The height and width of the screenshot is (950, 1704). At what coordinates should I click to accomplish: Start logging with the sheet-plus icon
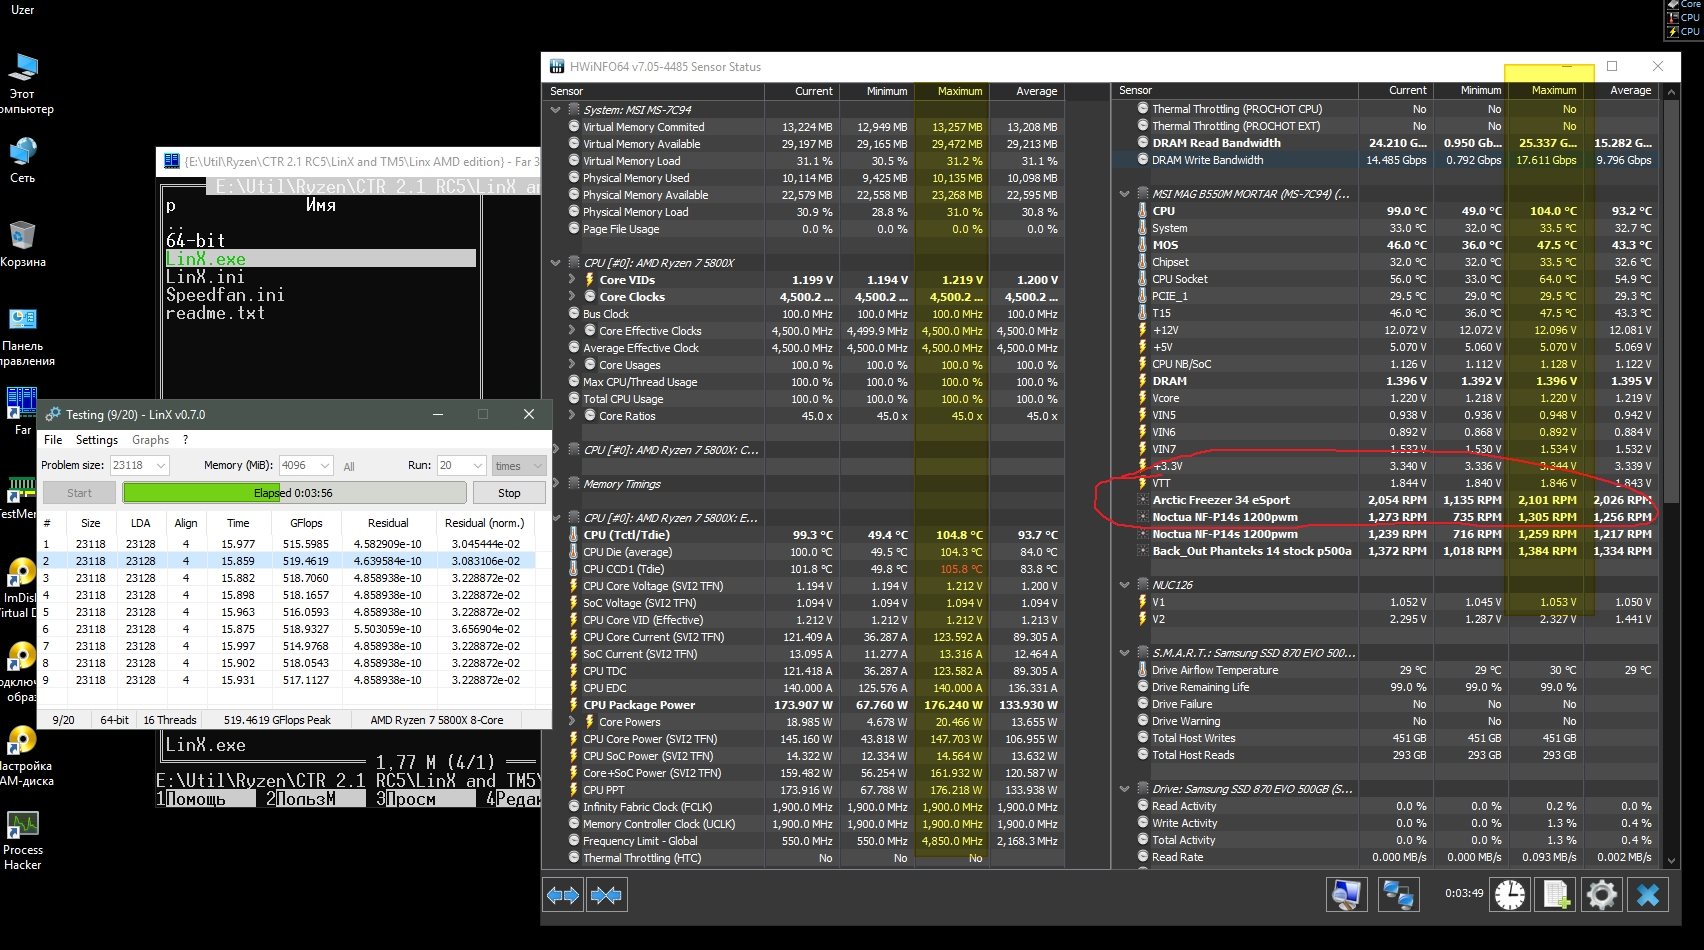pyautogui.click(x=1556, y=894)
